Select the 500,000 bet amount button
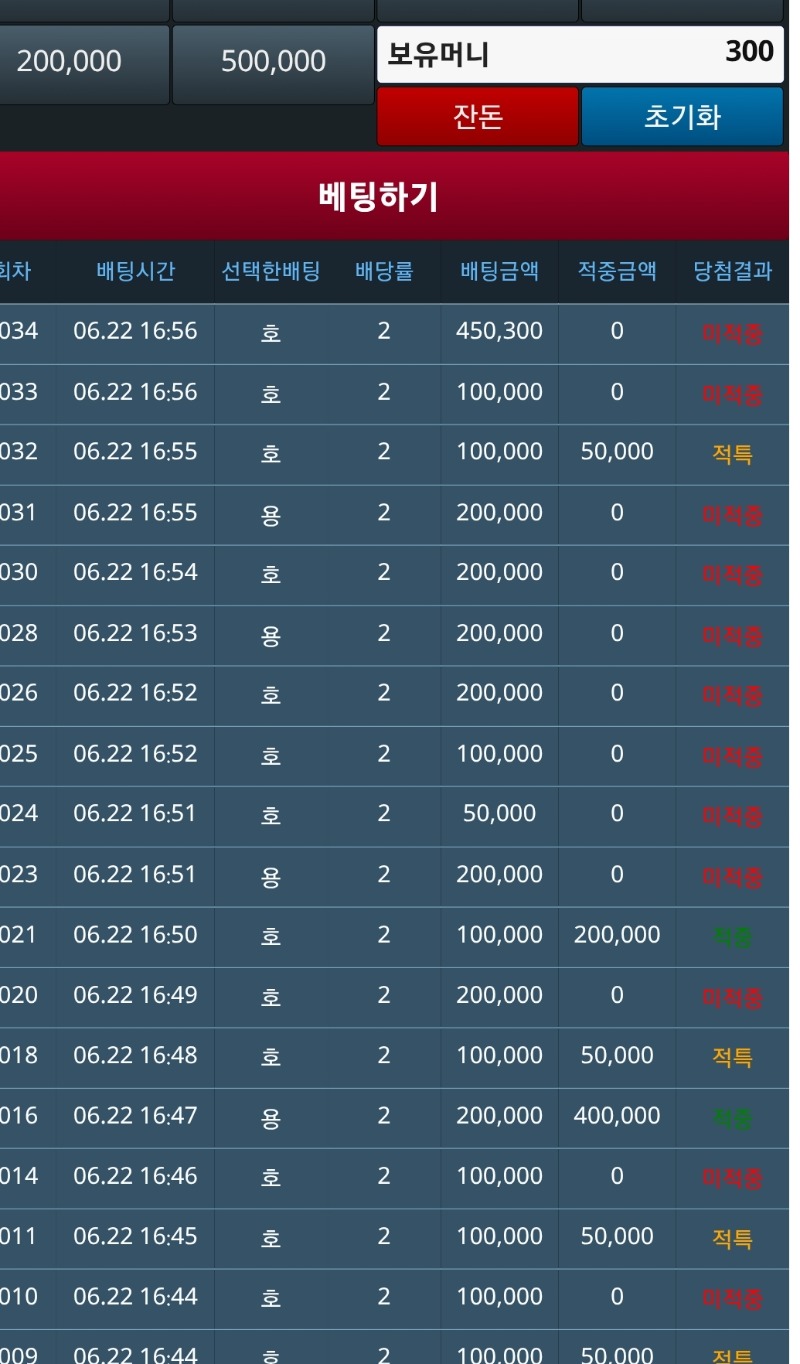This screenshot has width=800, height=1364. pos(273,62)
